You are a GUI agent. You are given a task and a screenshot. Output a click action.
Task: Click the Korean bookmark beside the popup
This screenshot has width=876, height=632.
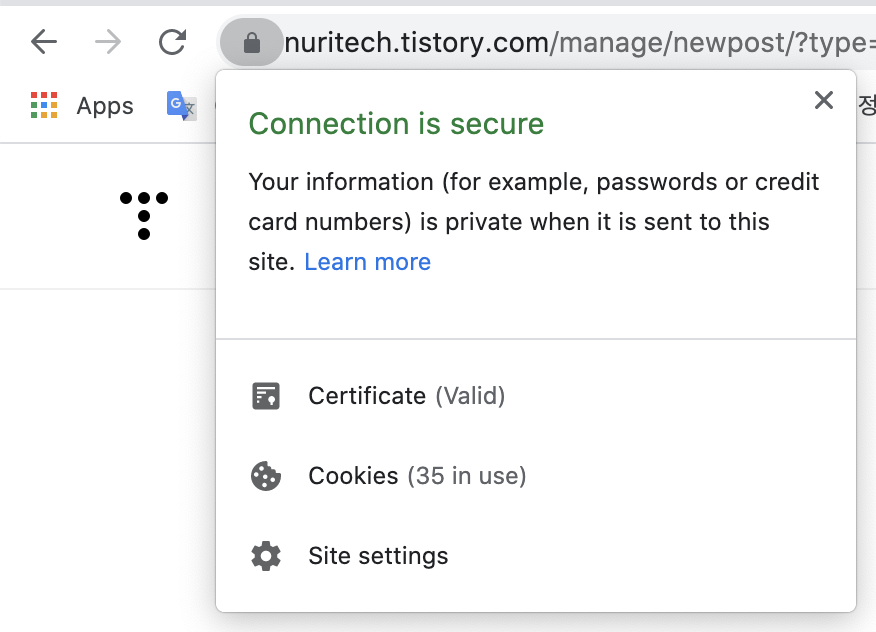867,105
